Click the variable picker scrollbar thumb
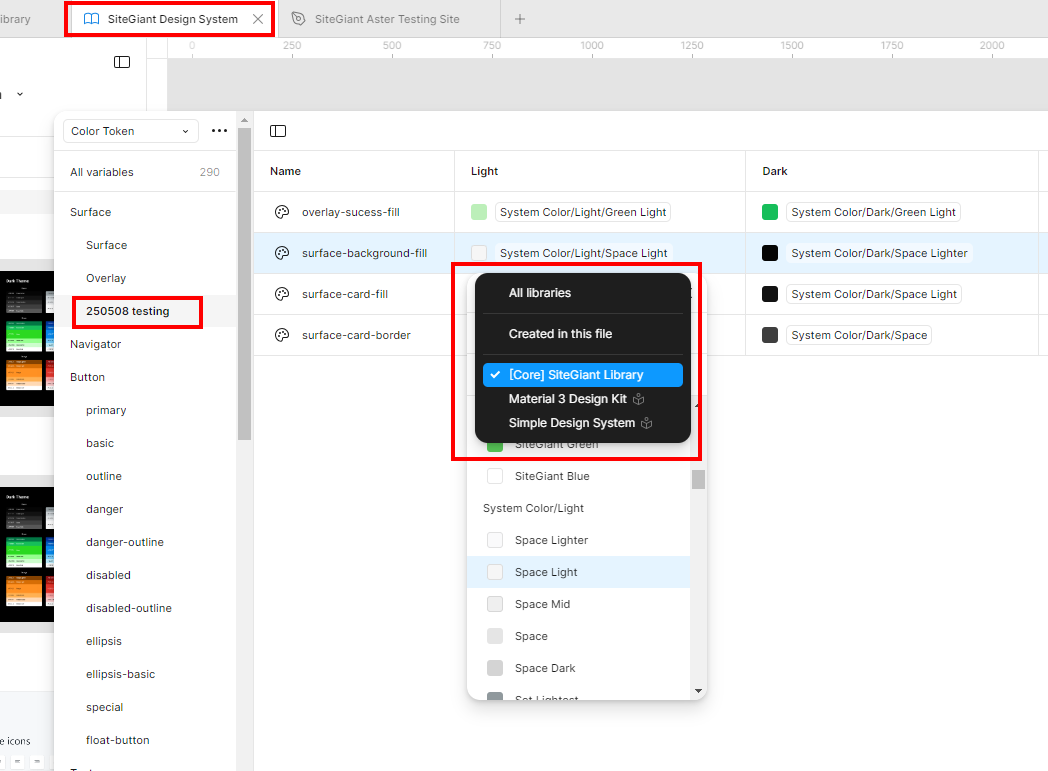This screenshot has width=1048, height=771. click(x=698, y=479)
